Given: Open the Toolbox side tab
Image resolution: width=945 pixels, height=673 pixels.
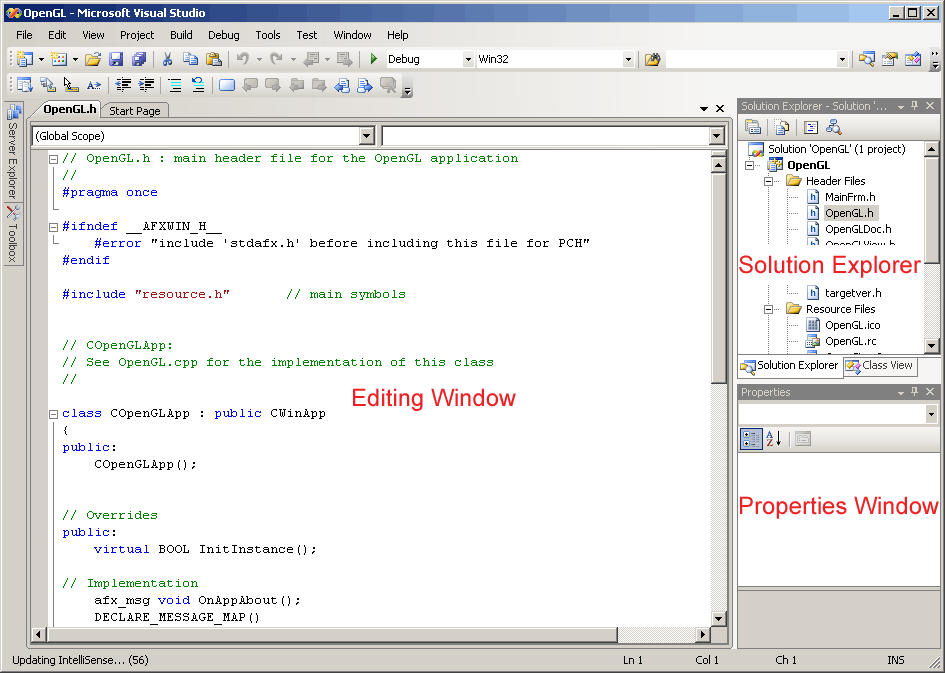Looking at the screenshot, I should pyautogui.click(x=13, y=234).
